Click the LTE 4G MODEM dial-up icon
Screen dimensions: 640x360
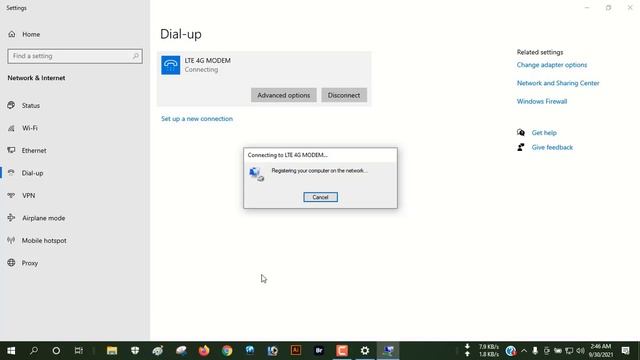click(x=171, y=65)
